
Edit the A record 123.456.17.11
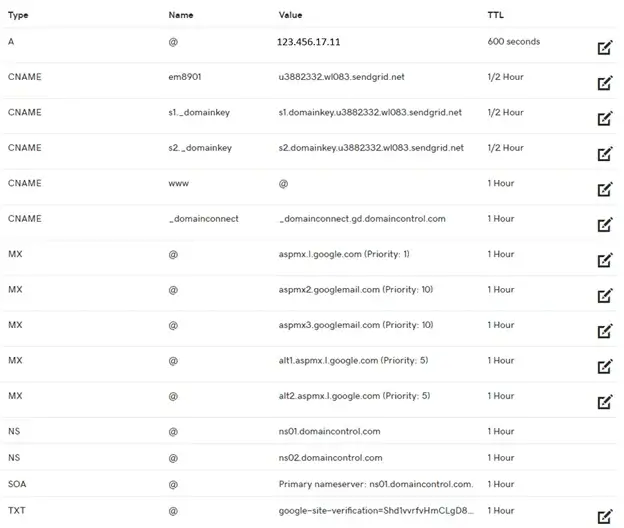[605, 47]
